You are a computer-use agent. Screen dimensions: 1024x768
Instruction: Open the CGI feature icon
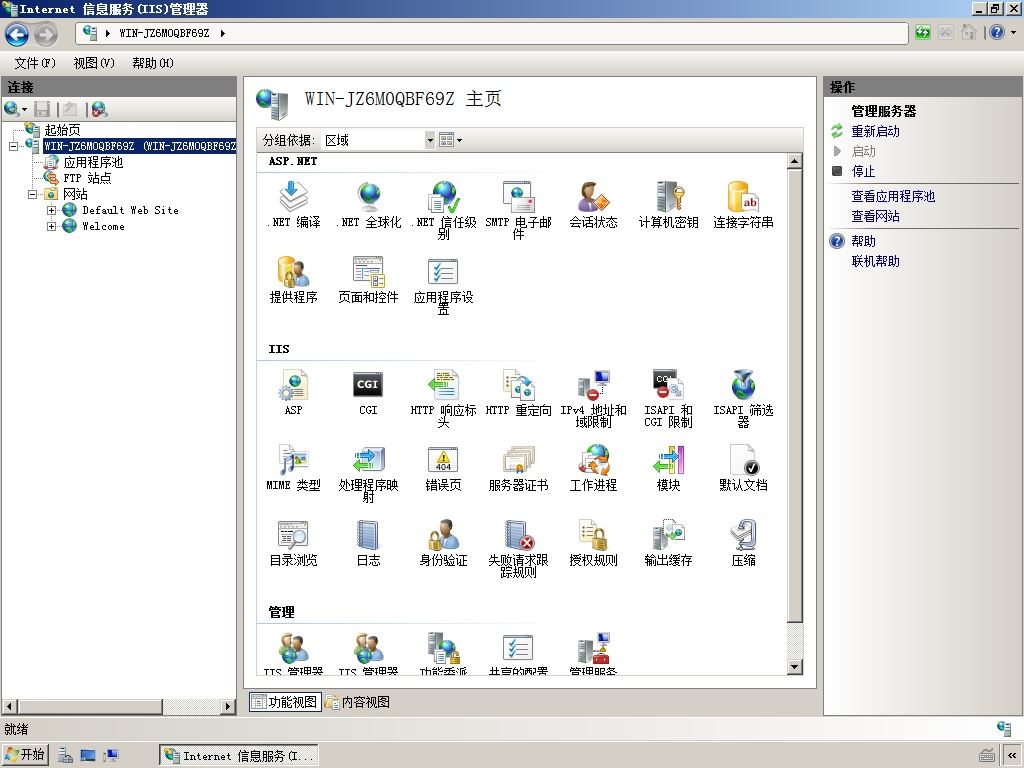(x=368, y=392)
